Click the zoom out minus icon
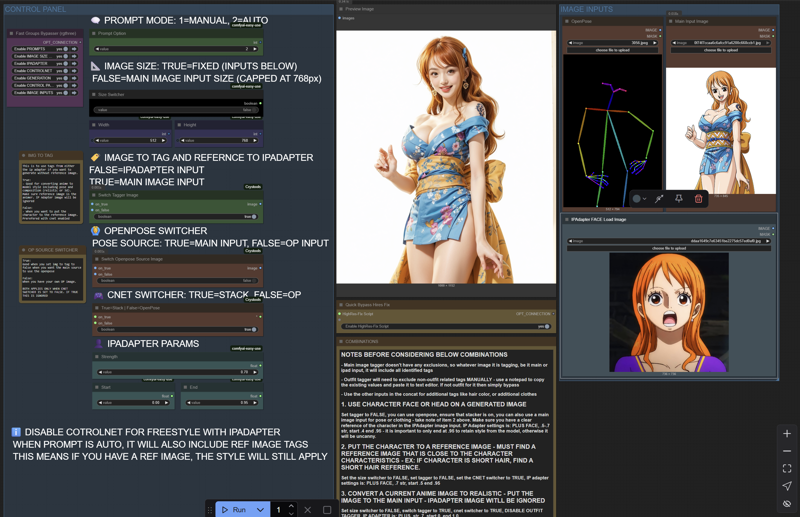800x517 pixels. point(787,451)
